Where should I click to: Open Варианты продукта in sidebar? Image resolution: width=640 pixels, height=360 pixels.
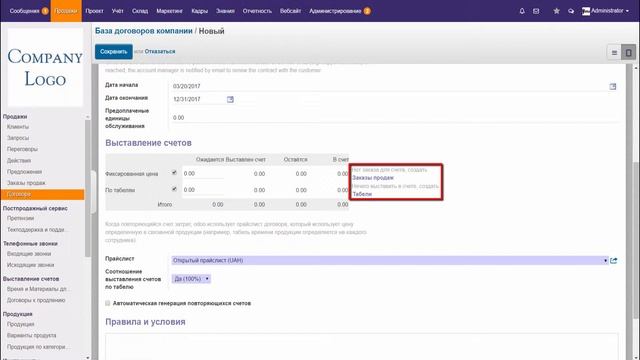click(x=31, y=336)
